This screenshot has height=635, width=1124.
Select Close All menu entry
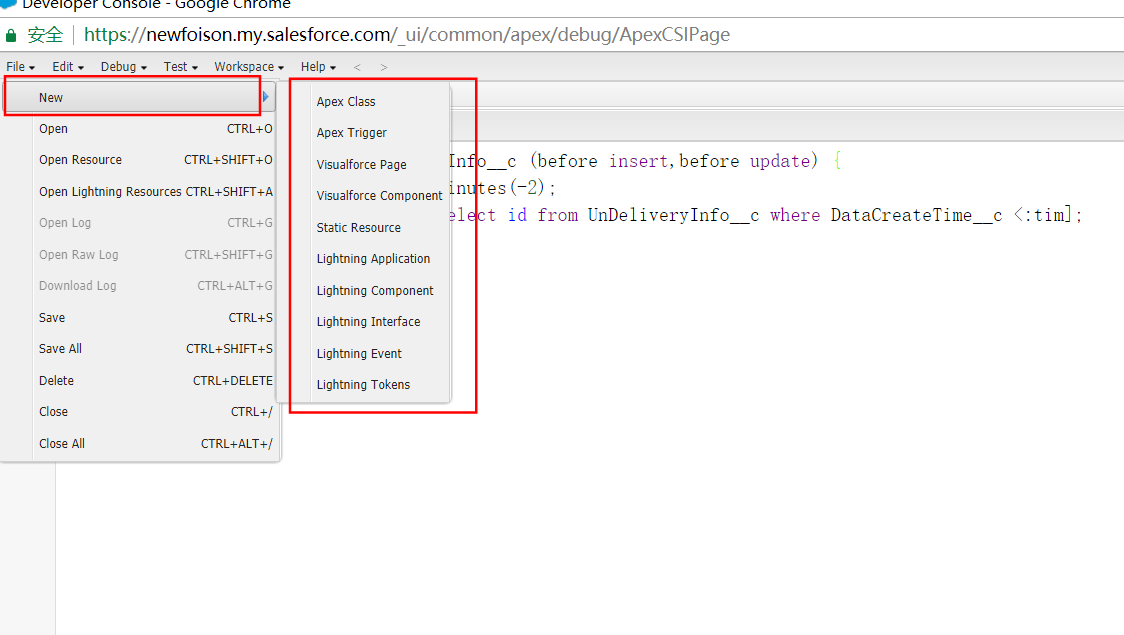140,444
